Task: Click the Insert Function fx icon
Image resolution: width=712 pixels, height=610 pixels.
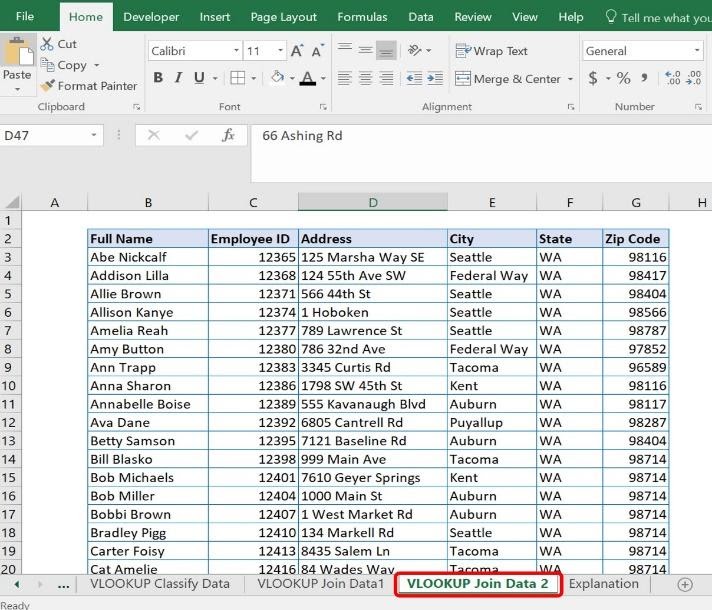Action: [228, 135]
